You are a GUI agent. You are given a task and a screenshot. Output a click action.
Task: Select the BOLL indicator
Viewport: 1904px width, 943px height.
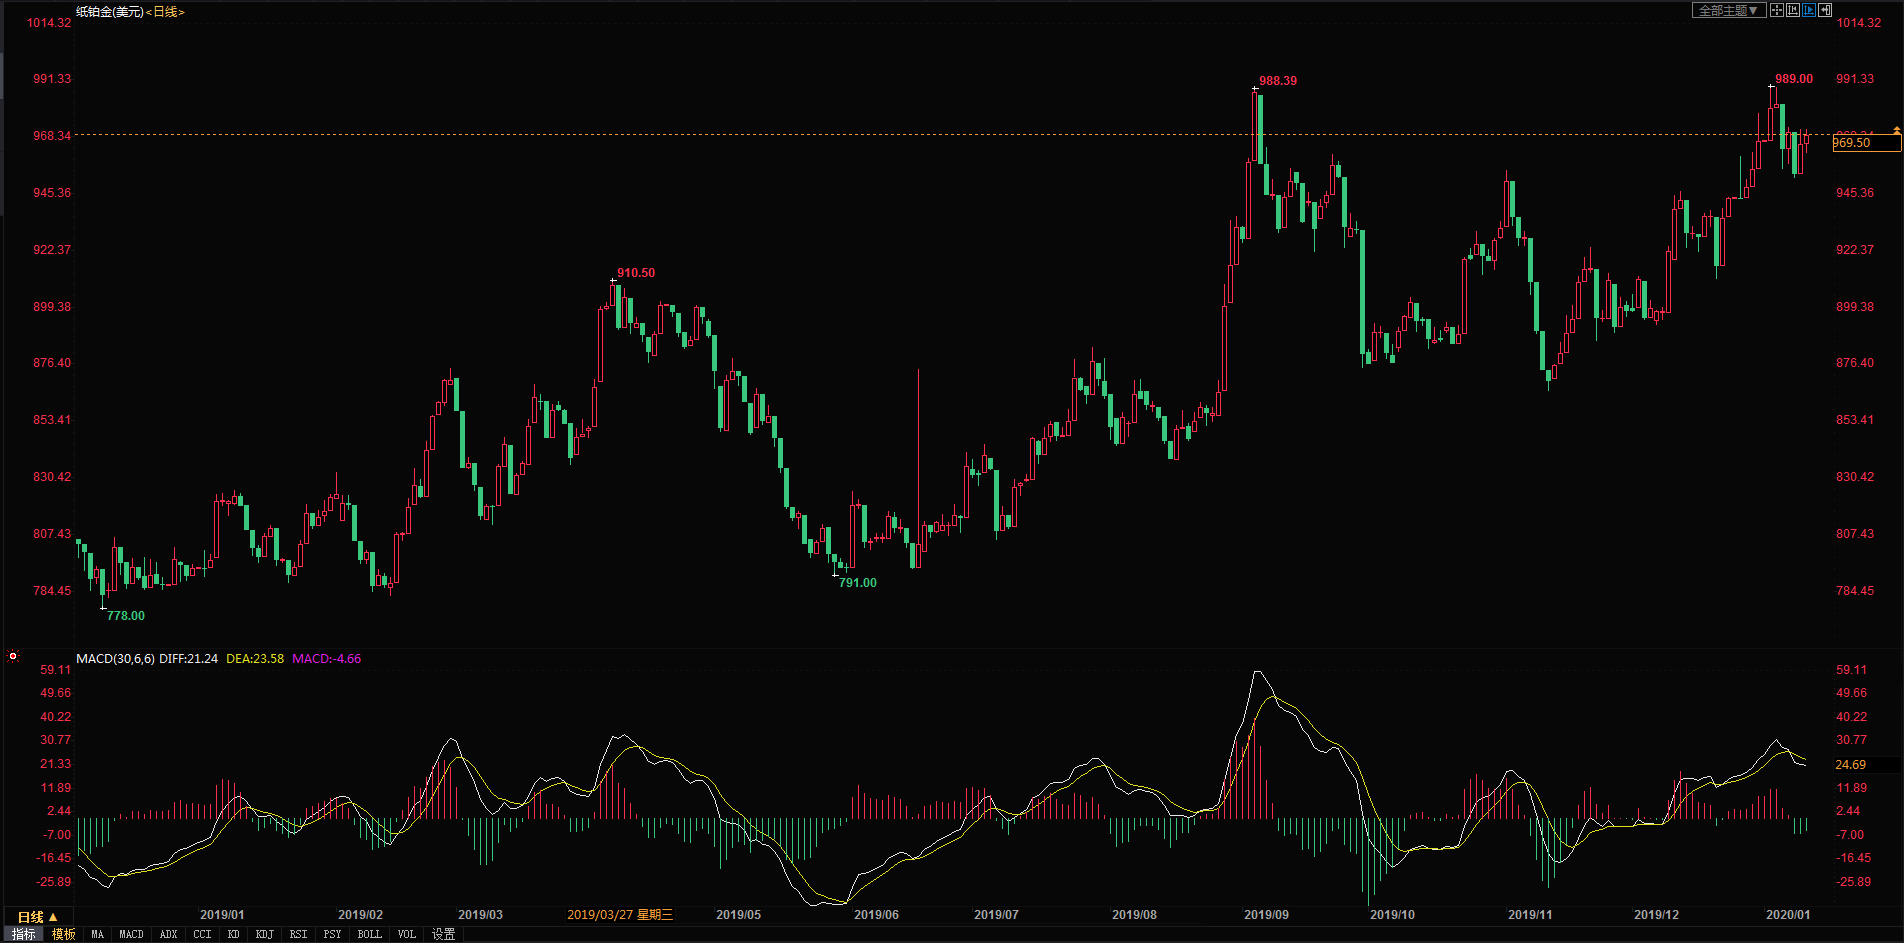[369, 934]
